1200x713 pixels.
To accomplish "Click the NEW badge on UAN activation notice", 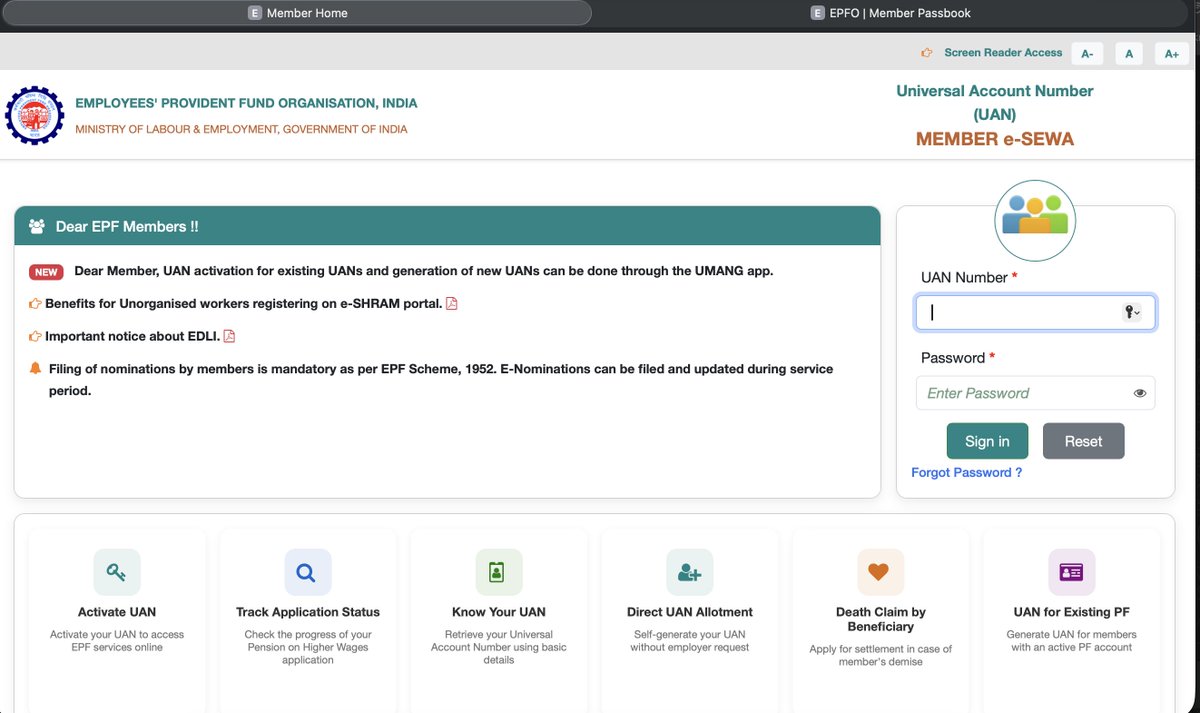I will click(x=46, y=272).
